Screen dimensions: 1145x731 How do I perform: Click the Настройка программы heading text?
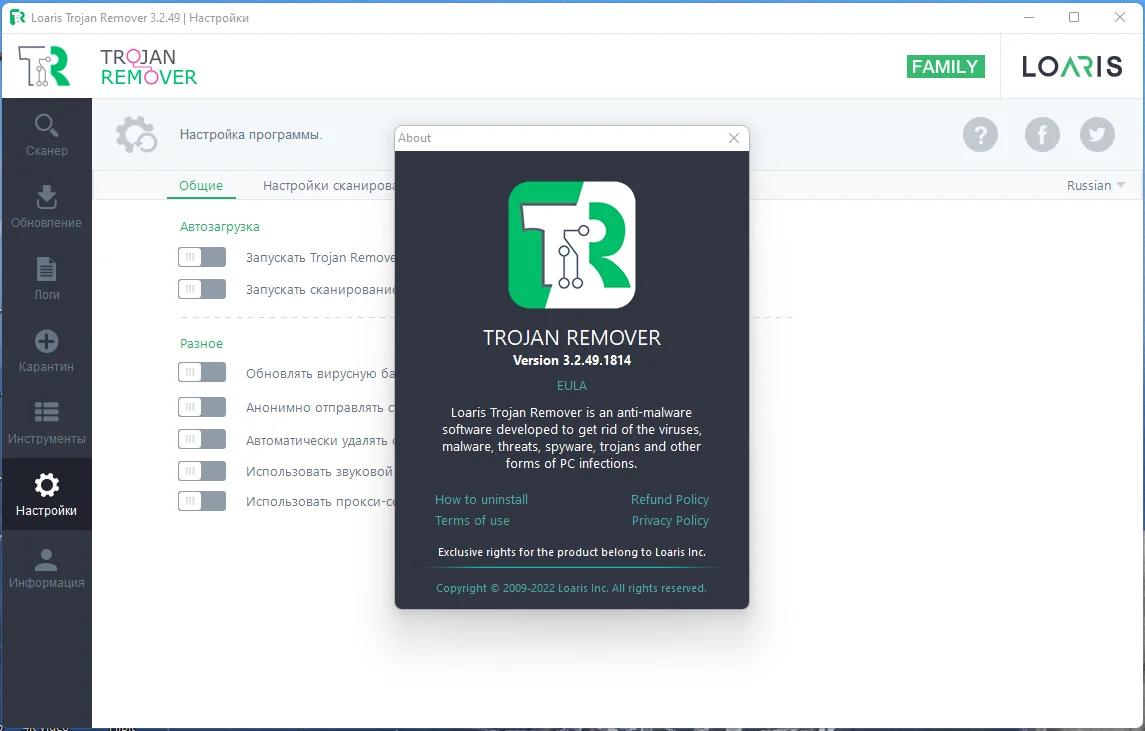(250, 134)
